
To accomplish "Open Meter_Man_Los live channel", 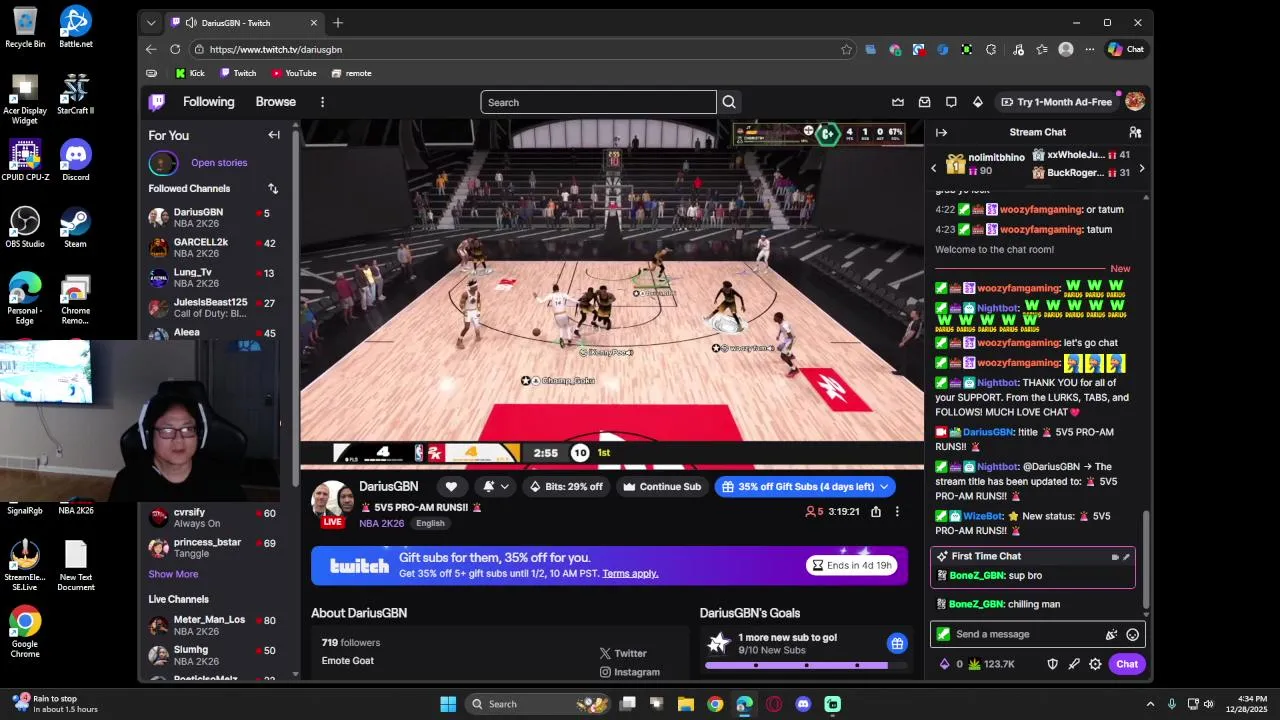I will pyautogui.click(x=213, y=625).
